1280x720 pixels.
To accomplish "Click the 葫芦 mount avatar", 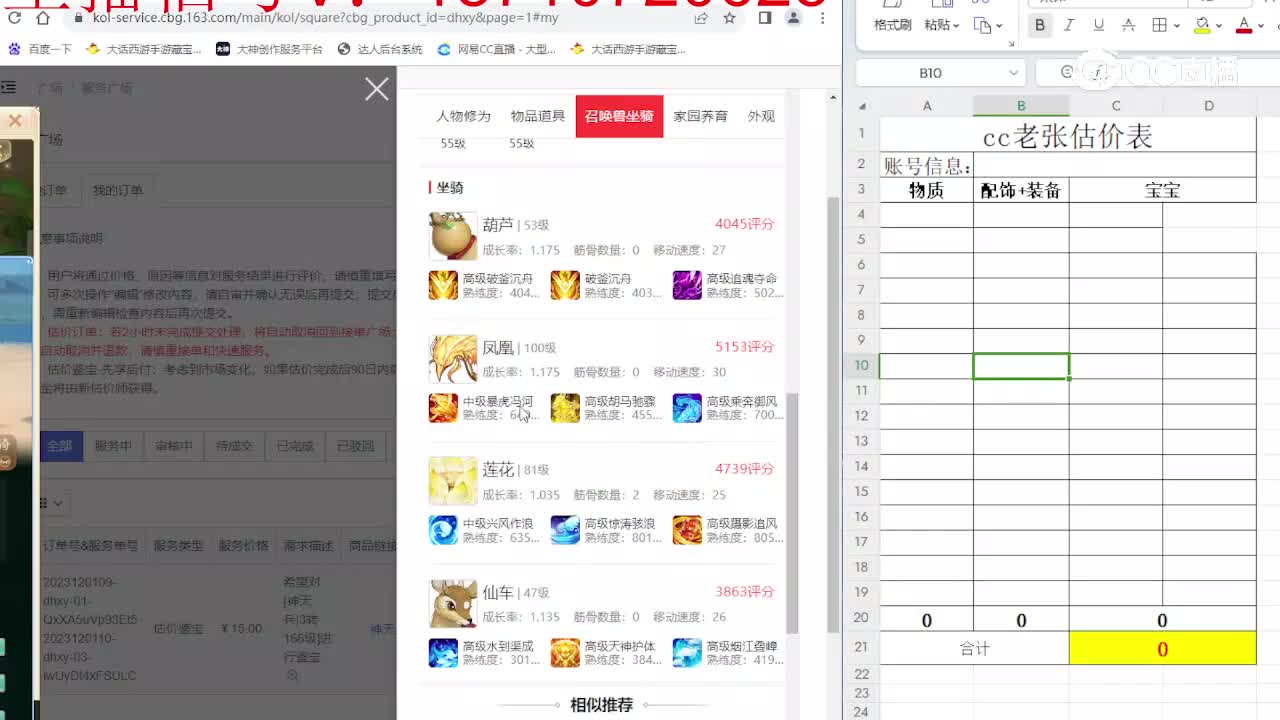I will (x=453, y=236).
